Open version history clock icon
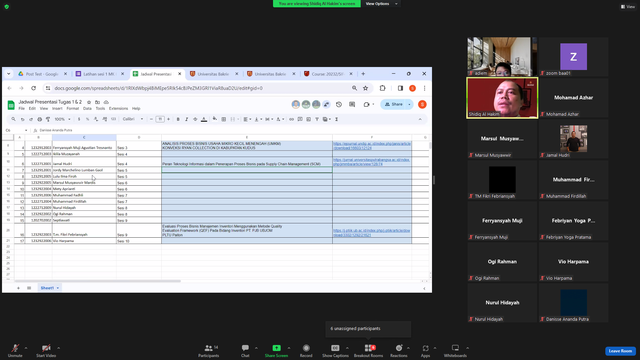Image resolution: width=640 pixels, height=360 pixels. (x=339, y=104)
